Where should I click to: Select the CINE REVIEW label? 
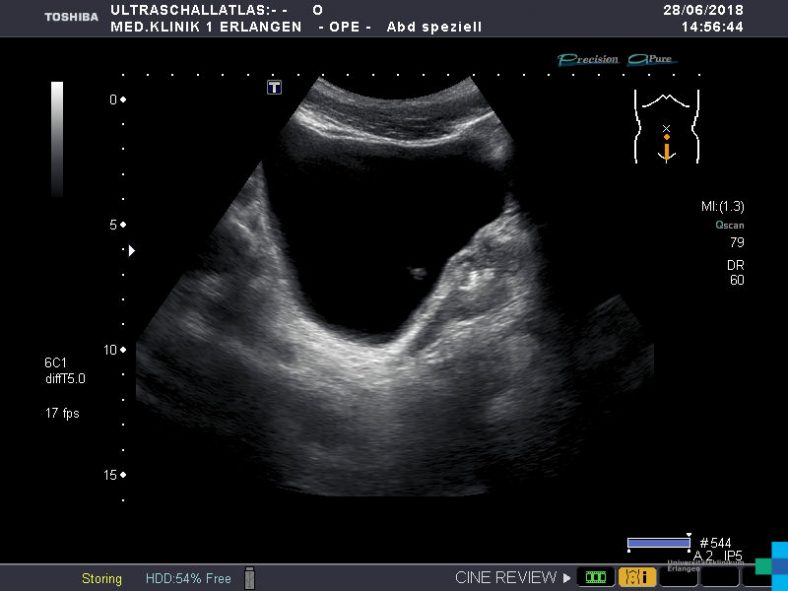click(x=505, y=578)
